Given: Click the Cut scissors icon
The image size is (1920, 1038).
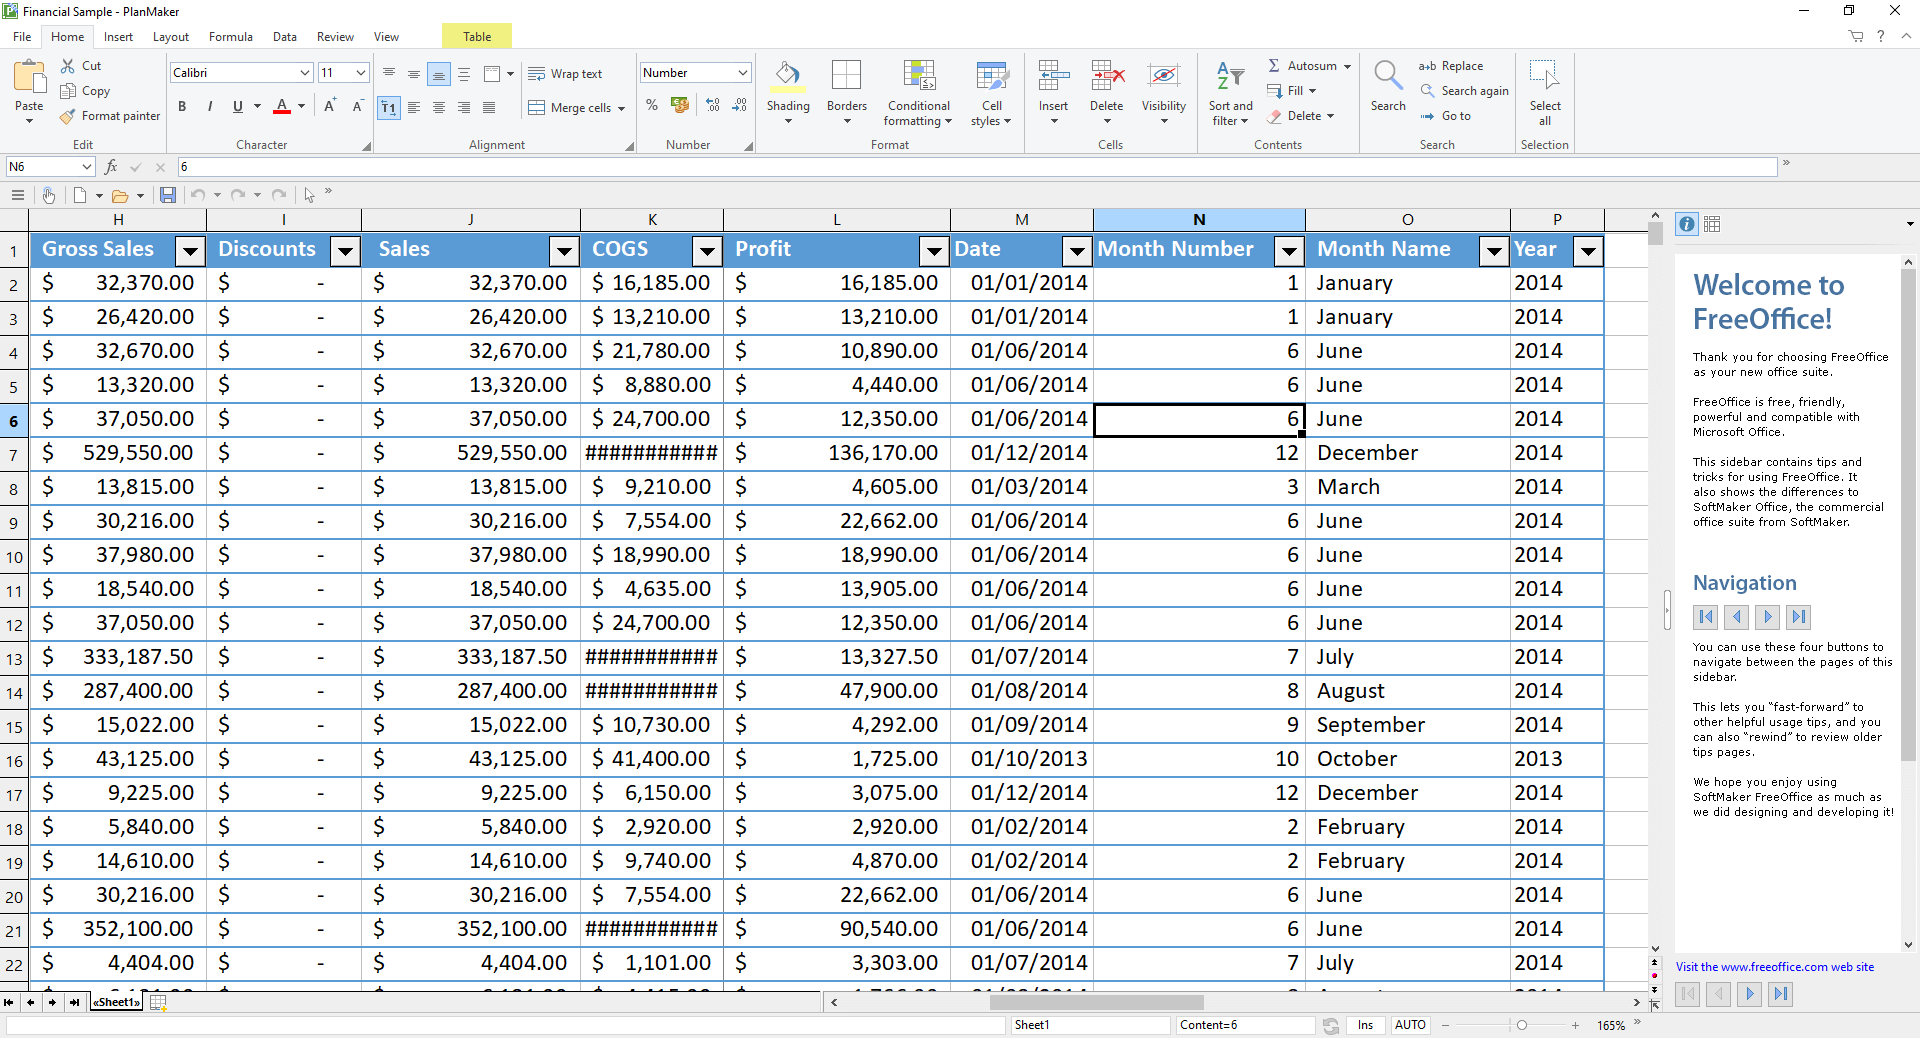Looking at the screenshot, I should (x=68, y=66).
